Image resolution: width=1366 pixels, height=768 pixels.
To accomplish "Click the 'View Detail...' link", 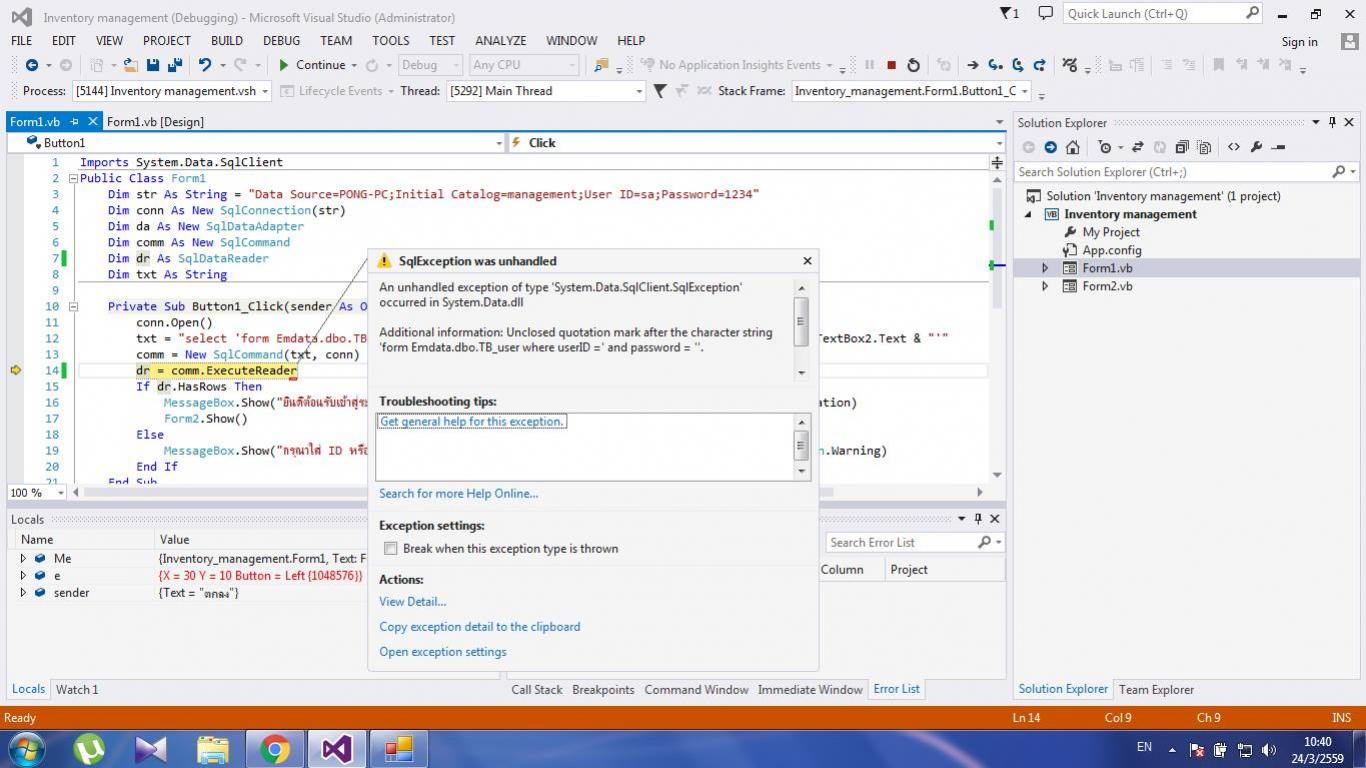I will click(x=412, y=601).
